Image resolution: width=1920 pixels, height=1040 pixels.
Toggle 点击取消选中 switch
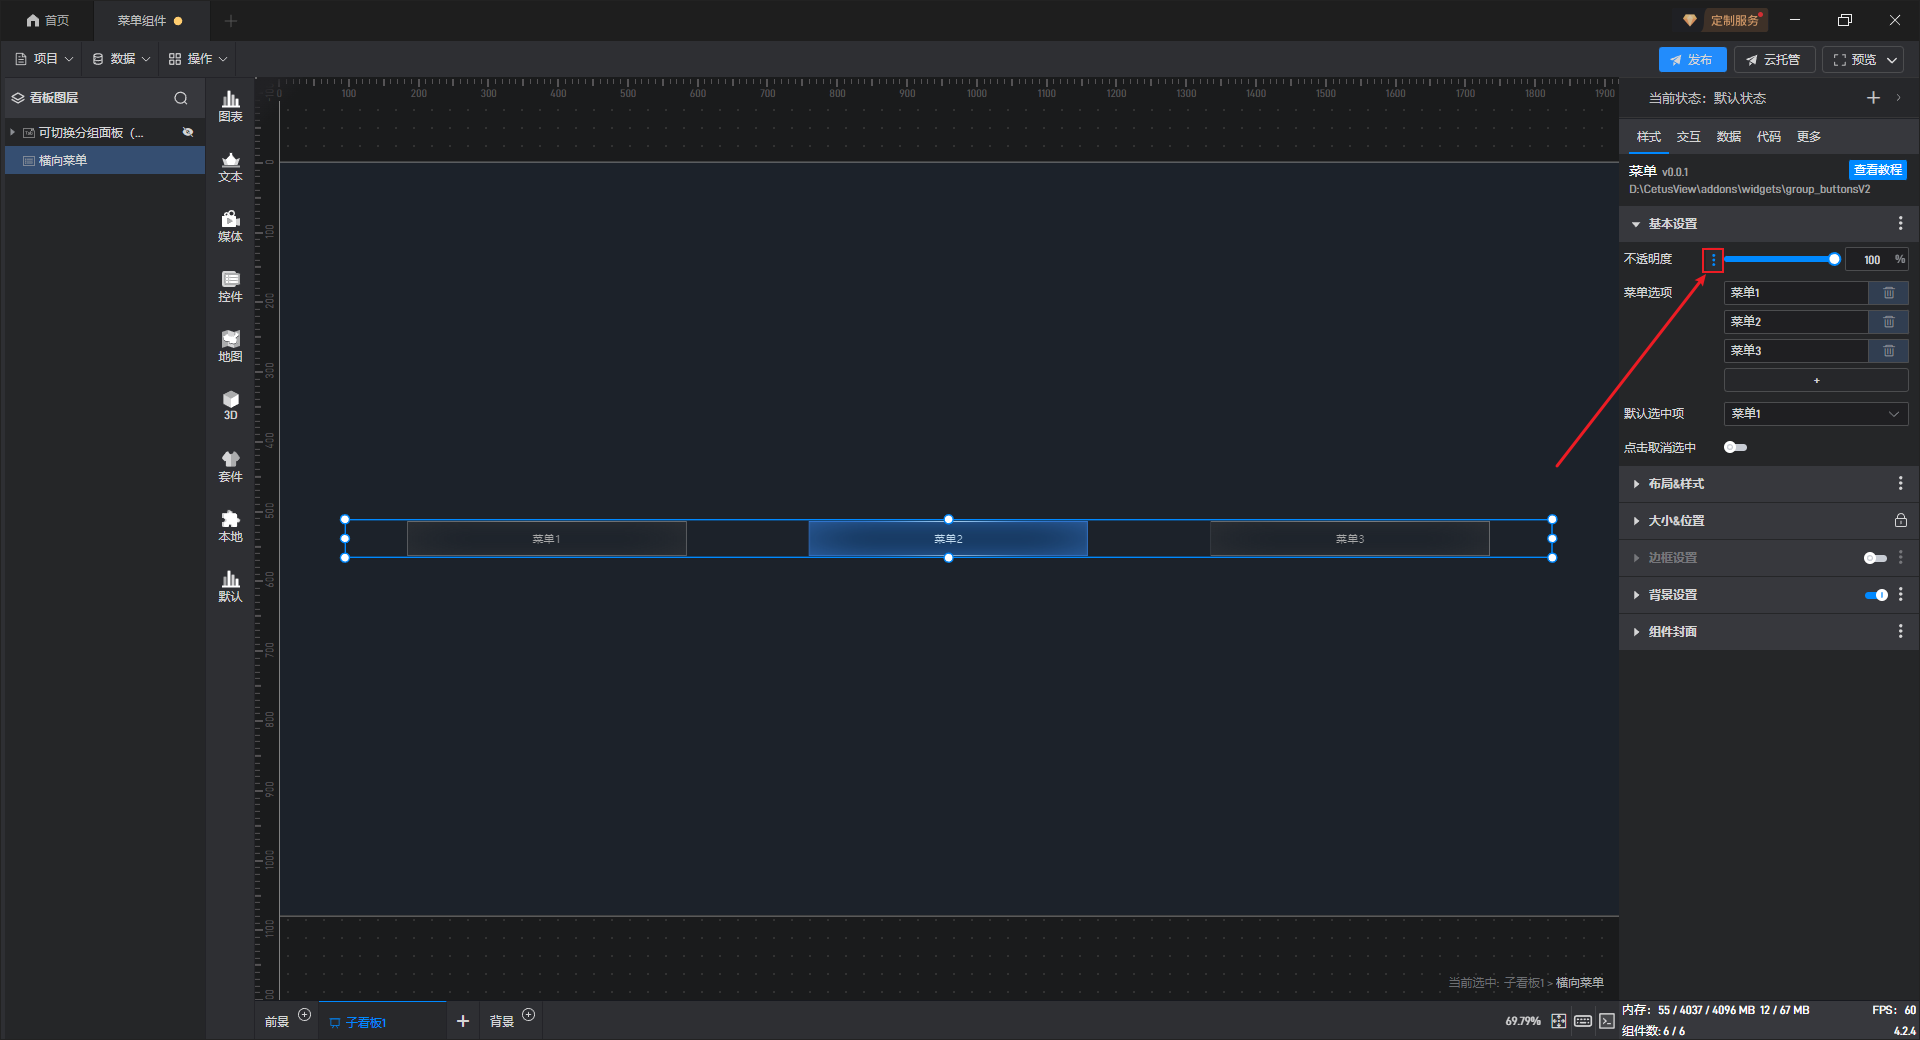pos(1735,448)
